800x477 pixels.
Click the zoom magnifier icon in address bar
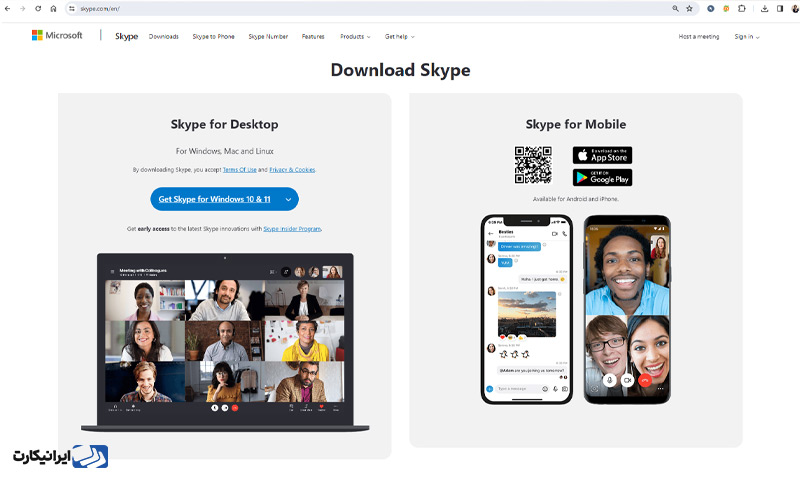coord(675,9)
